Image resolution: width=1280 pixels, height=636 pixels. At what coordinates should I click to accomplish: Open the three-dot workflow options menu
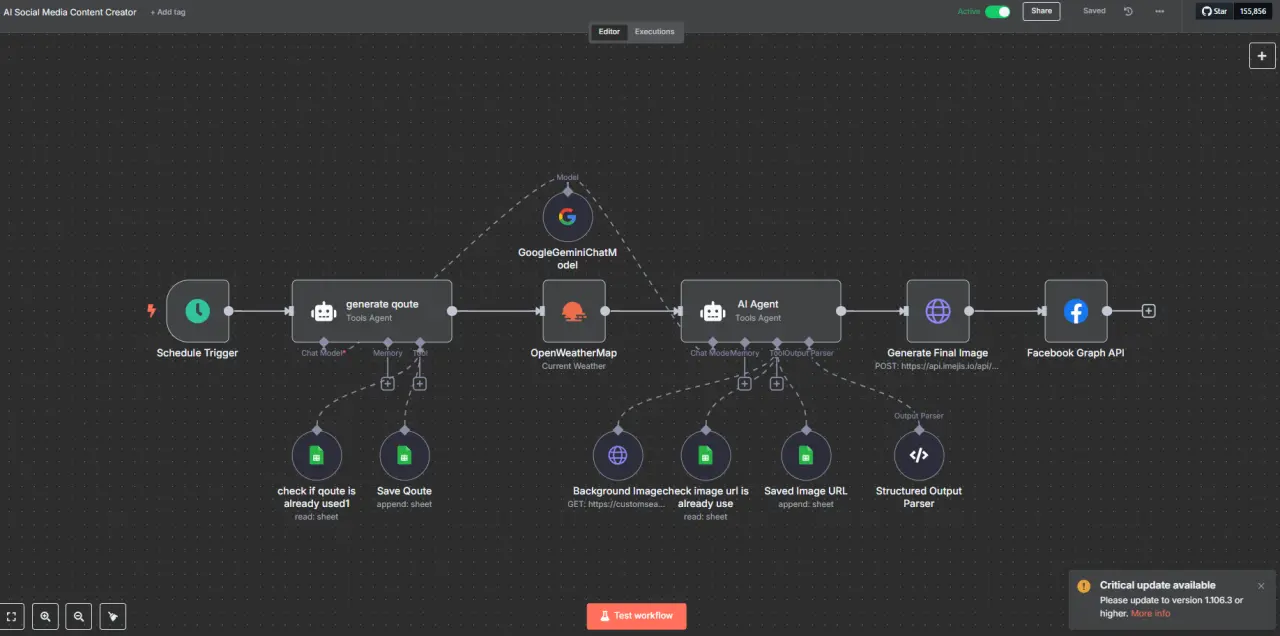(1159, 11)
